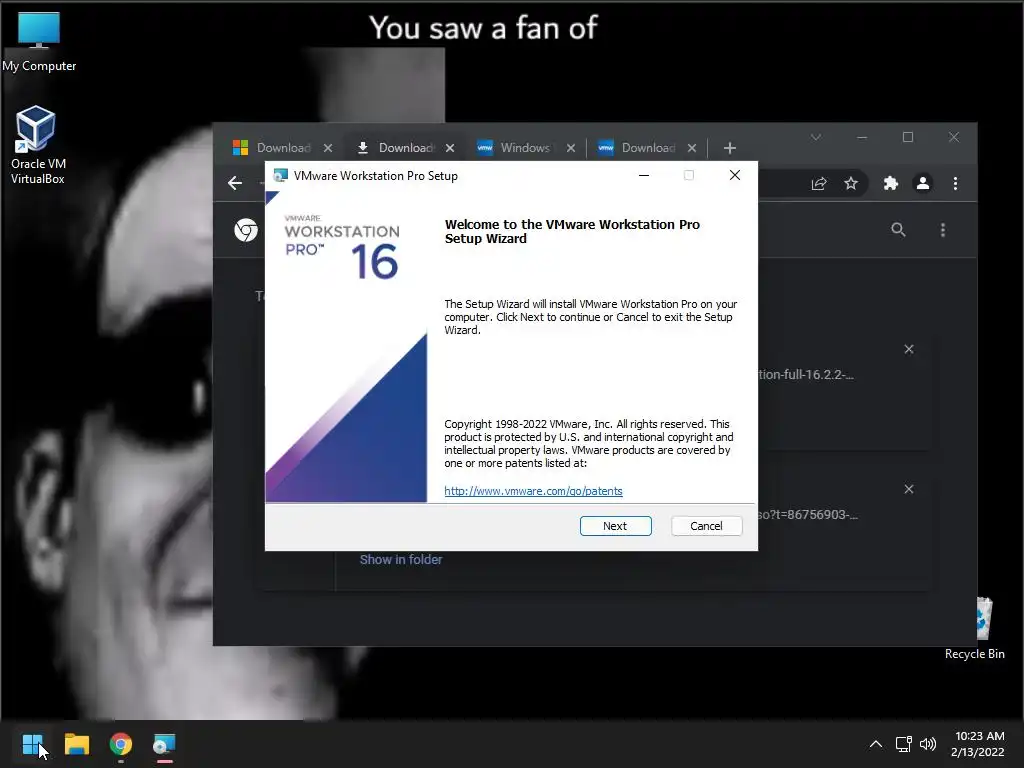Image resolution: width=1024 pixels, height=768 pixels.
Task: Close the VMware setup wizard window
Action: pos(735,175)
